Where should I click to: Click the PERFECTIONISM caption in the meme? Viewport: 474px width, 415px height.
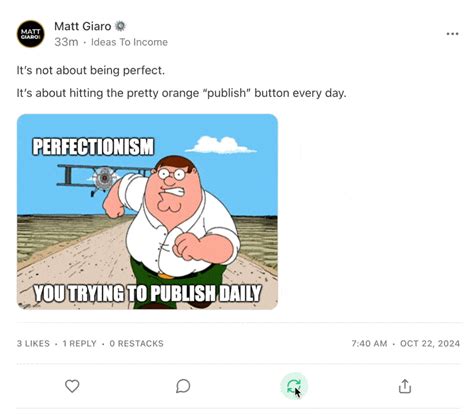pos(93,147)
